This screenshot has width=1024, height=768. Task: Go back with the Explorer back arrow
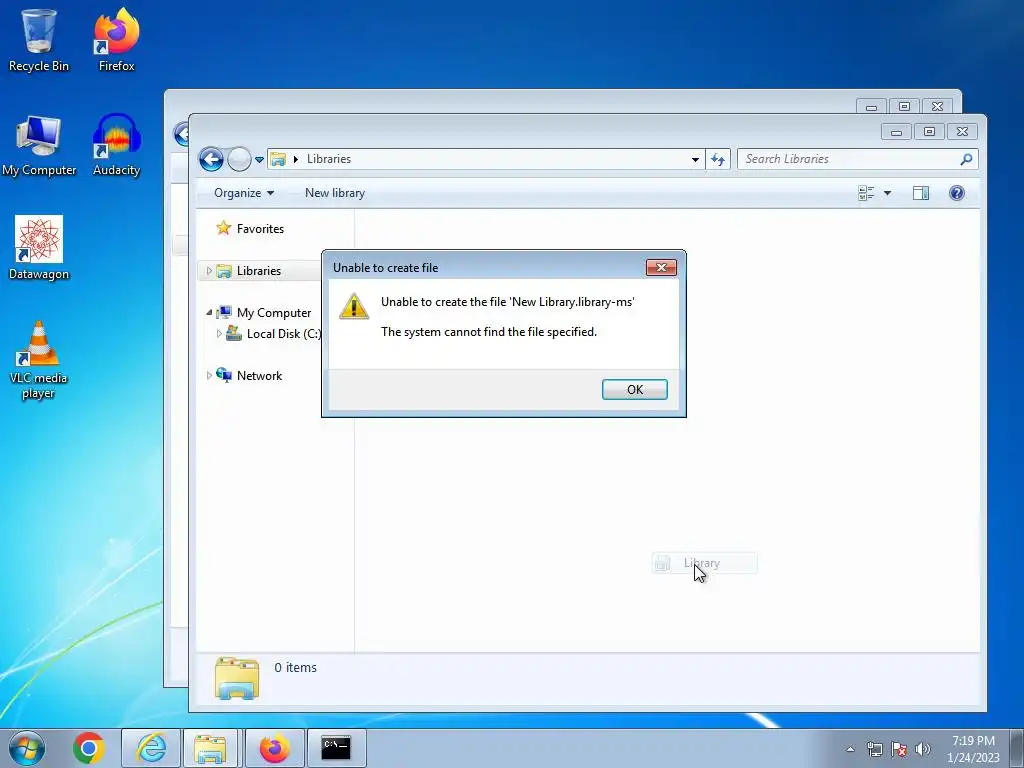point(211,159)
